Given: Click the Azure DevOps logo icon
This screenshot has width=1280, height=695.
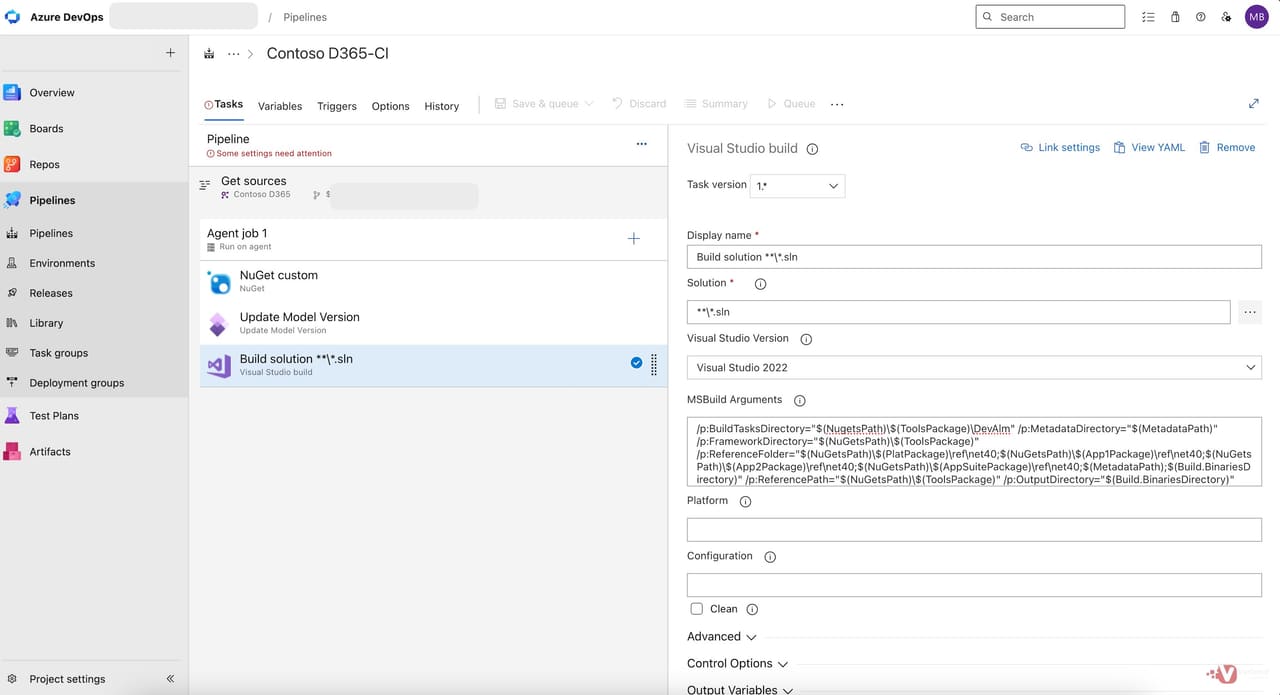Looking at the screenshot, I should (12, 17).
